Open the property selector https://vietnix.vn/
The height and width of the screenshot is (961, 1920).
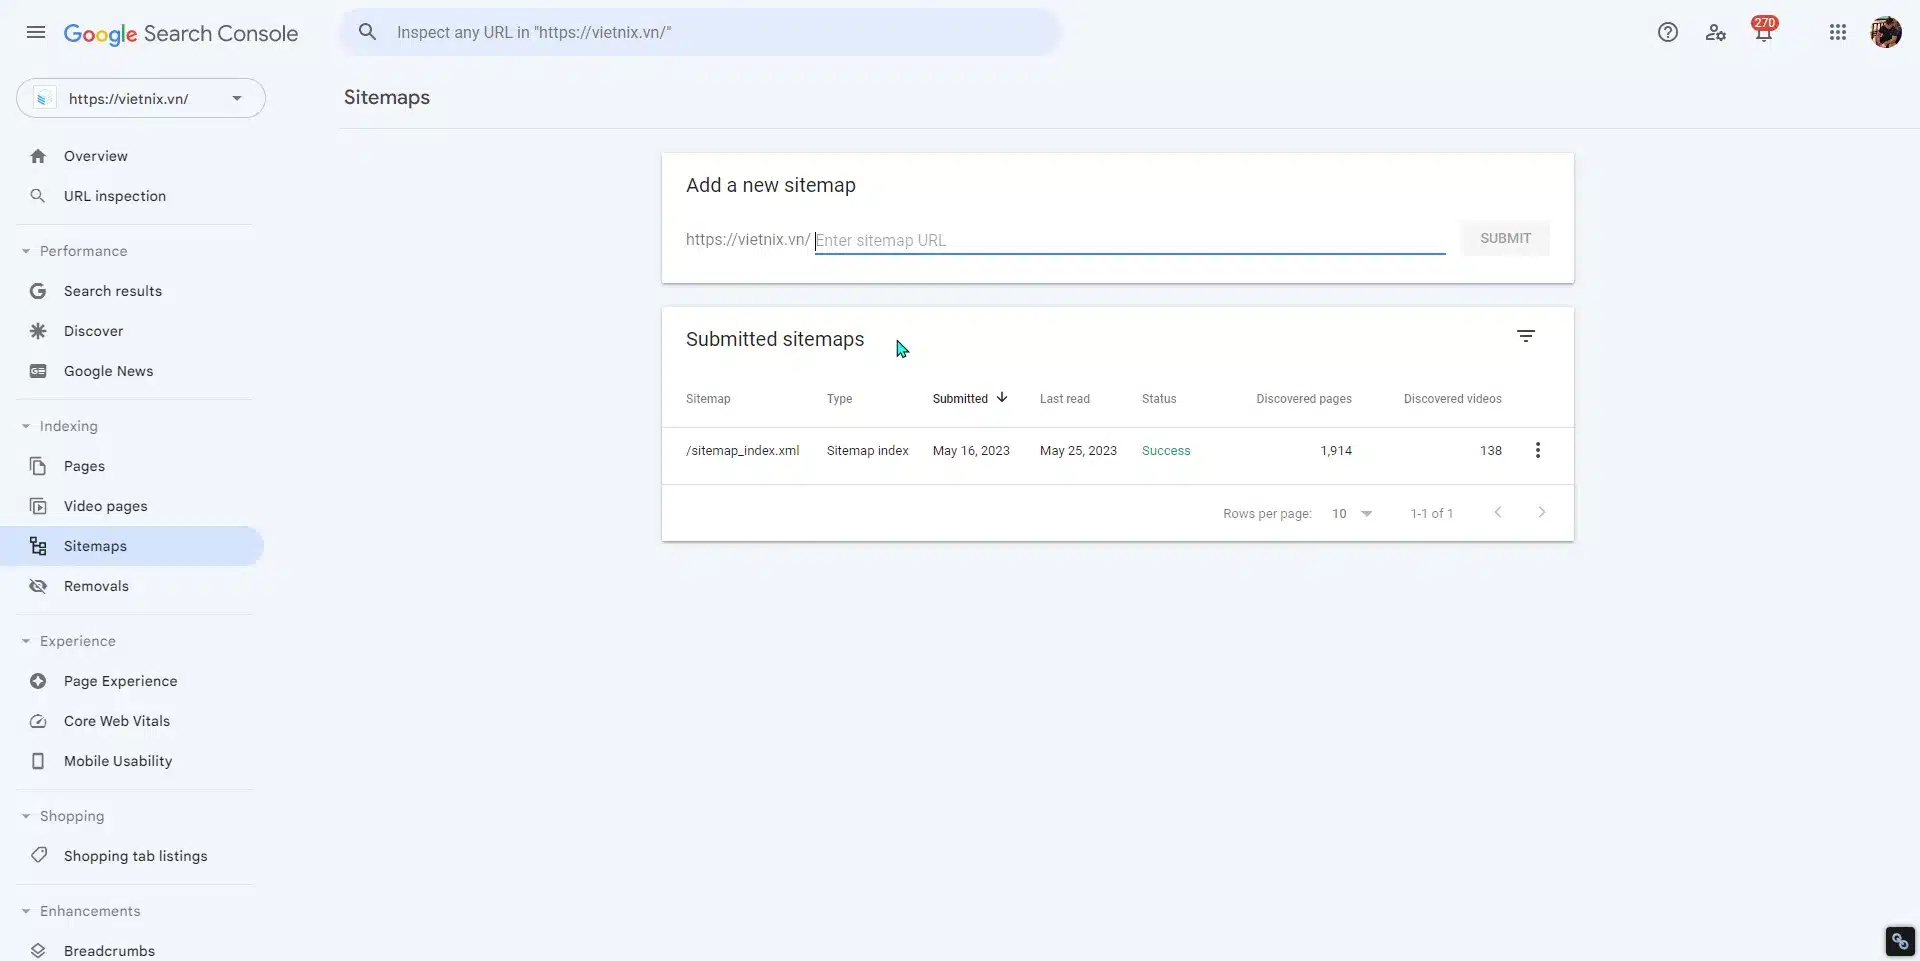[141, 98]
